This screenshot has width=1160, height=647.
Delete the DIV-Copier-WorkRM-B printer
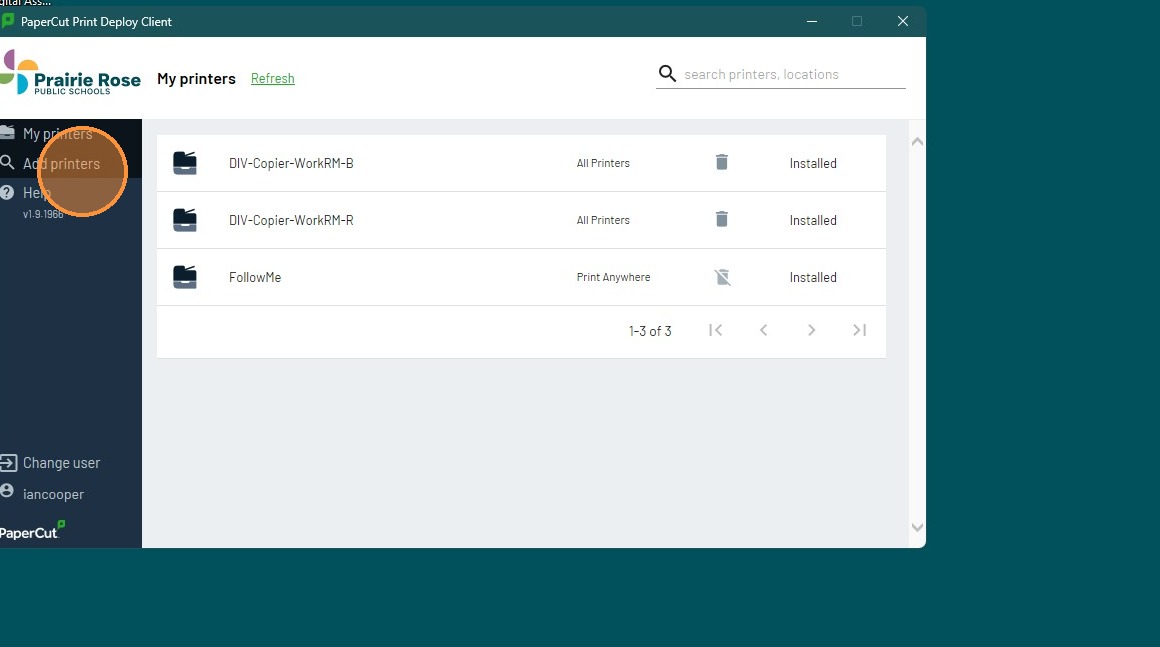point(722,162)
